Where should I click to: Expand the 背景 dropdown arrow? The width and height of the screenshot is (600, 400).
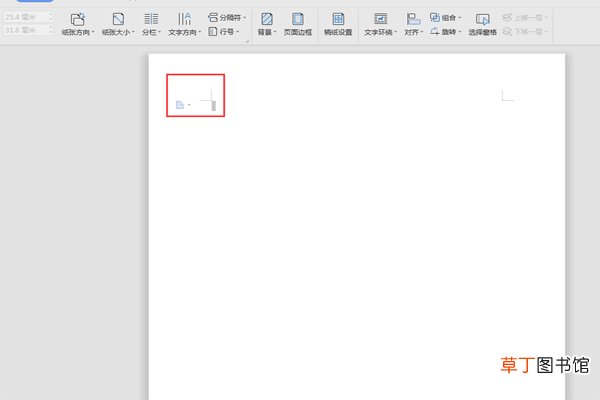coord(275,32)
